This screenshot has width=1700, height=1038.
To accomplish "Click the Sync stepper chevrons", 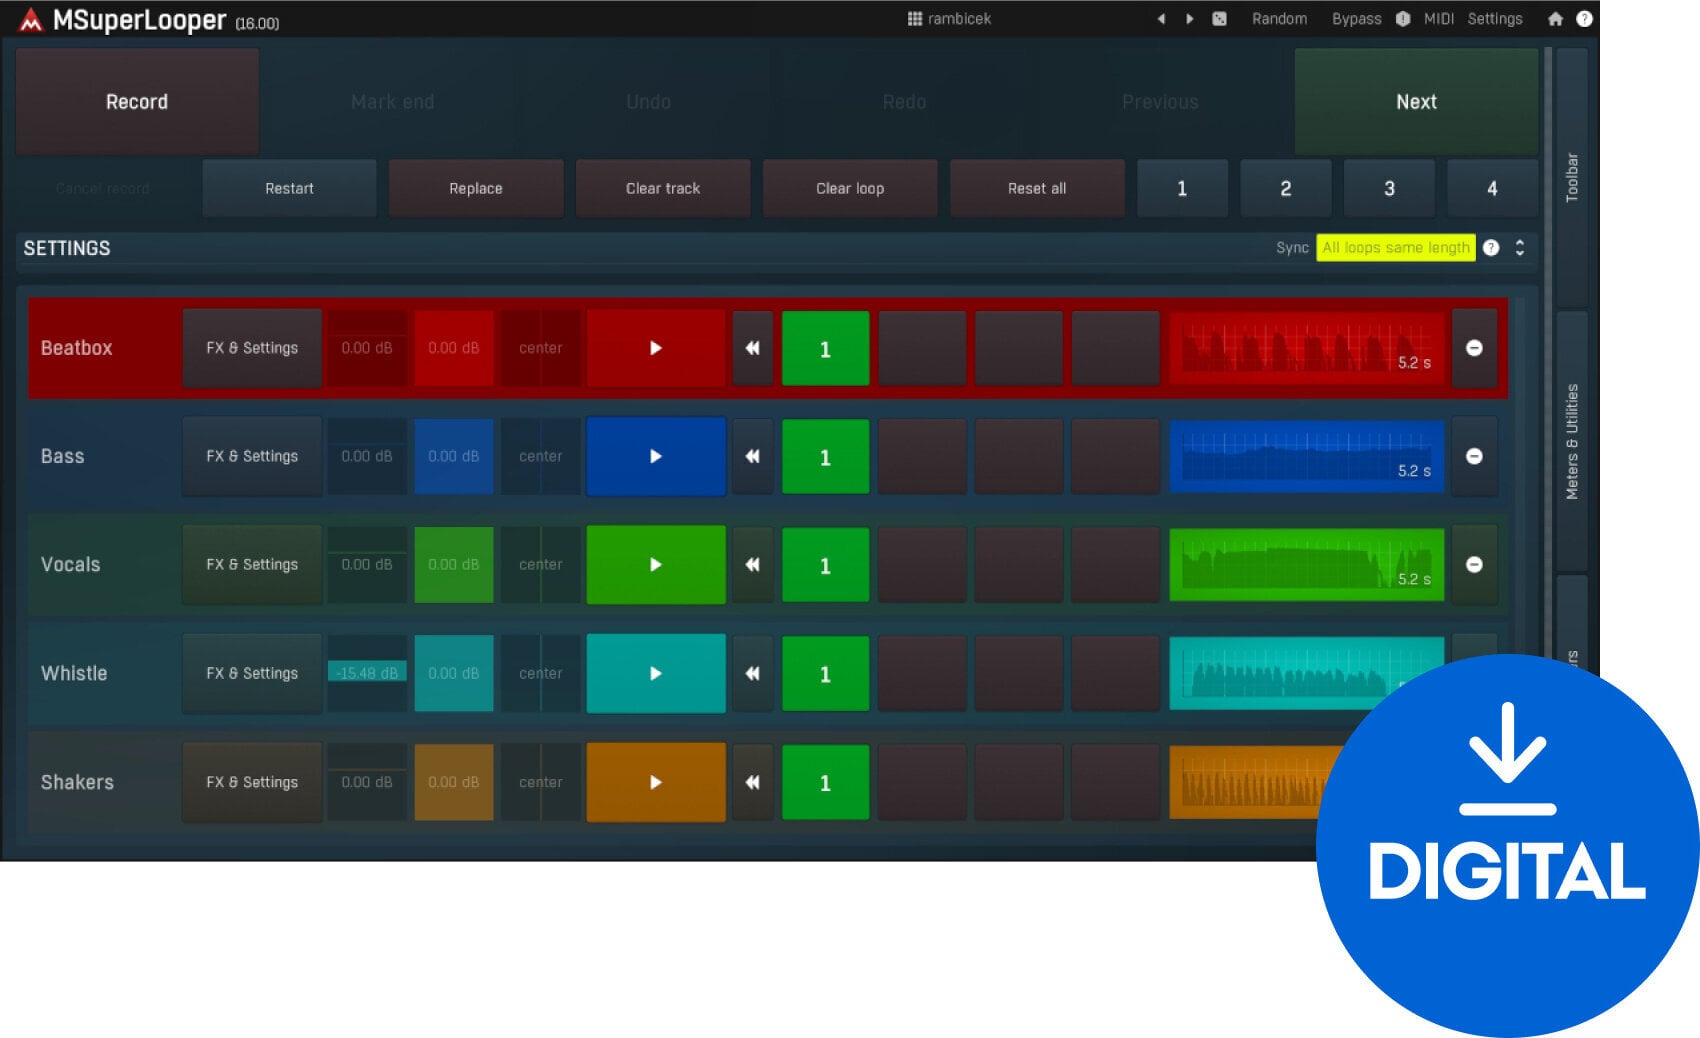I will point(1521,247).
